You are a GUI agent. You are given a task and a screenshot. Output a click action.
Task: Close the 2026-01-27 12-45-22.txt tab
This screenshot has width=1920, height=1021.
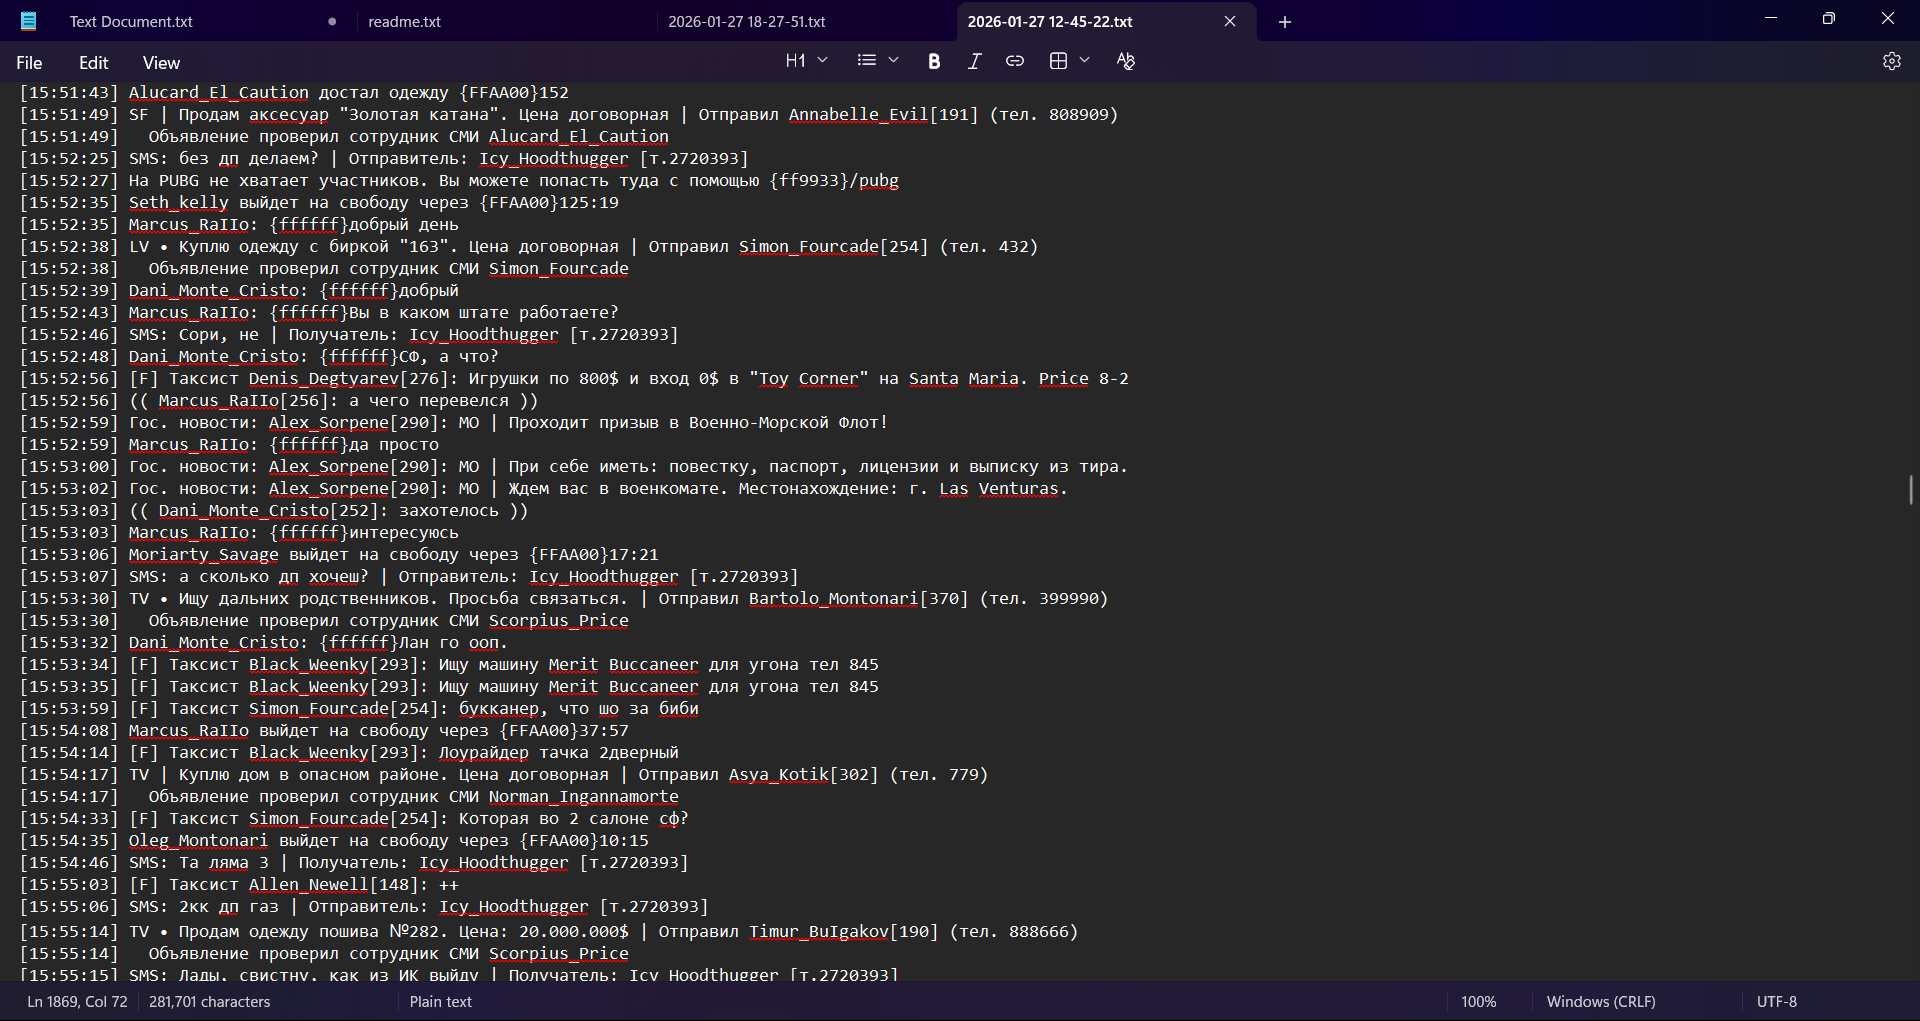(1230, 22)
